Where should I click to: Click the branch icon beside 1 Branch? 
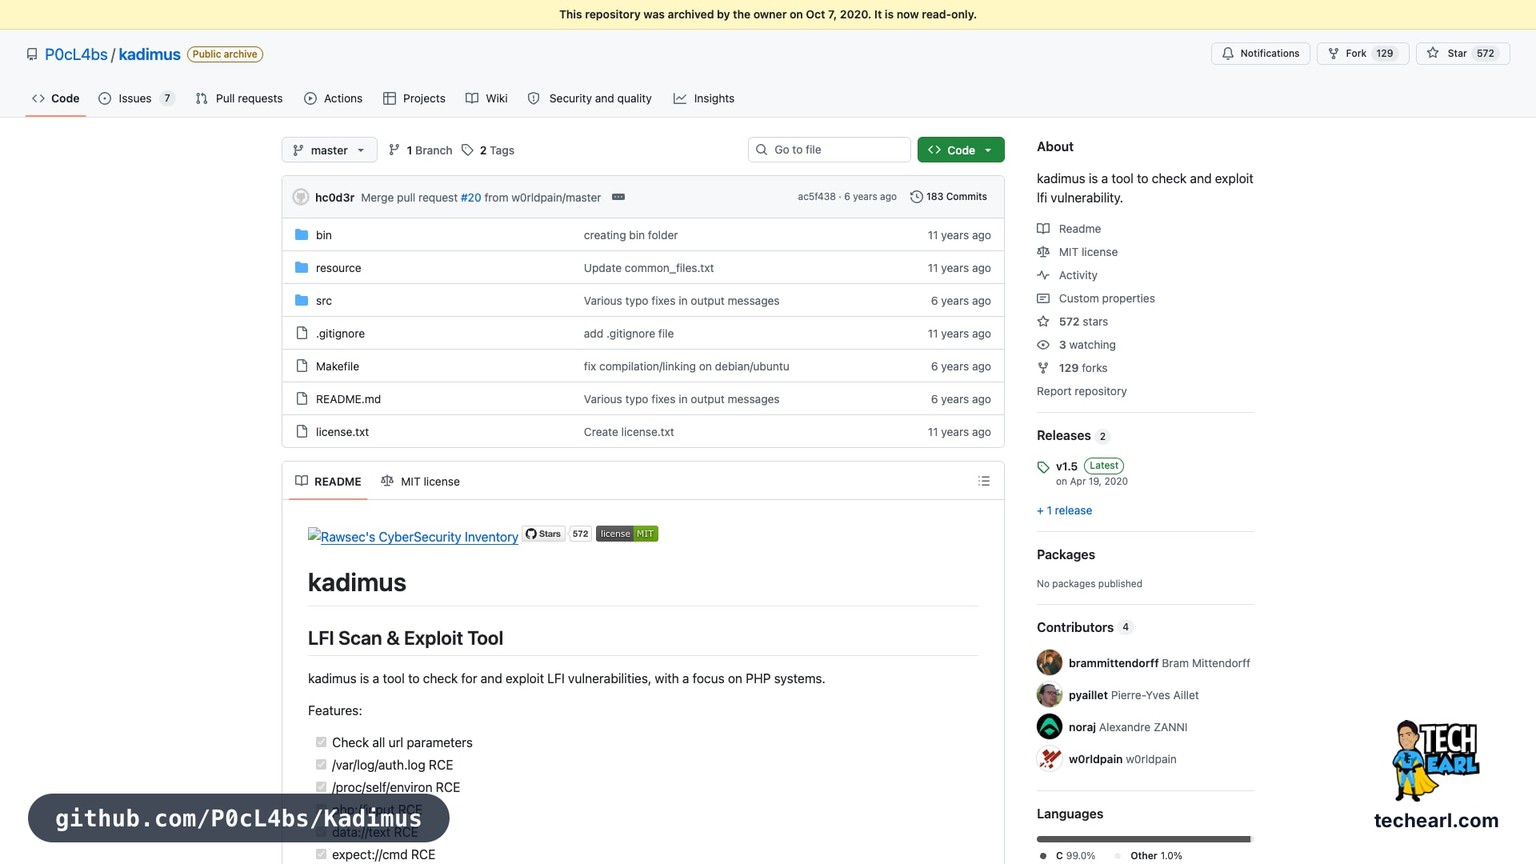pyautogui.click(x=394, y=150)
